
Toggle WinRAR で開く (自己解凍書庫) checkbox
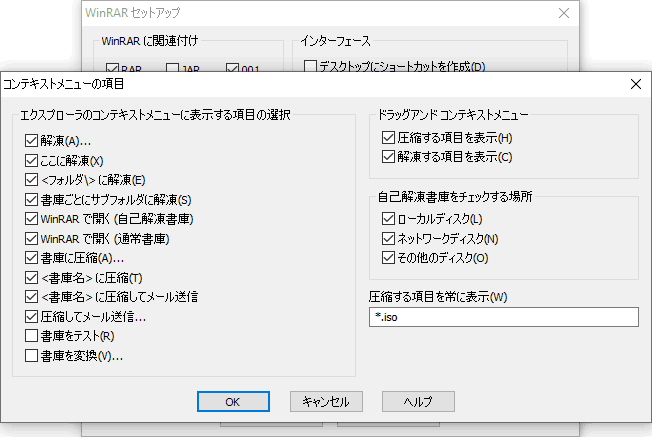pyautogui.click(x=32, y=219)
